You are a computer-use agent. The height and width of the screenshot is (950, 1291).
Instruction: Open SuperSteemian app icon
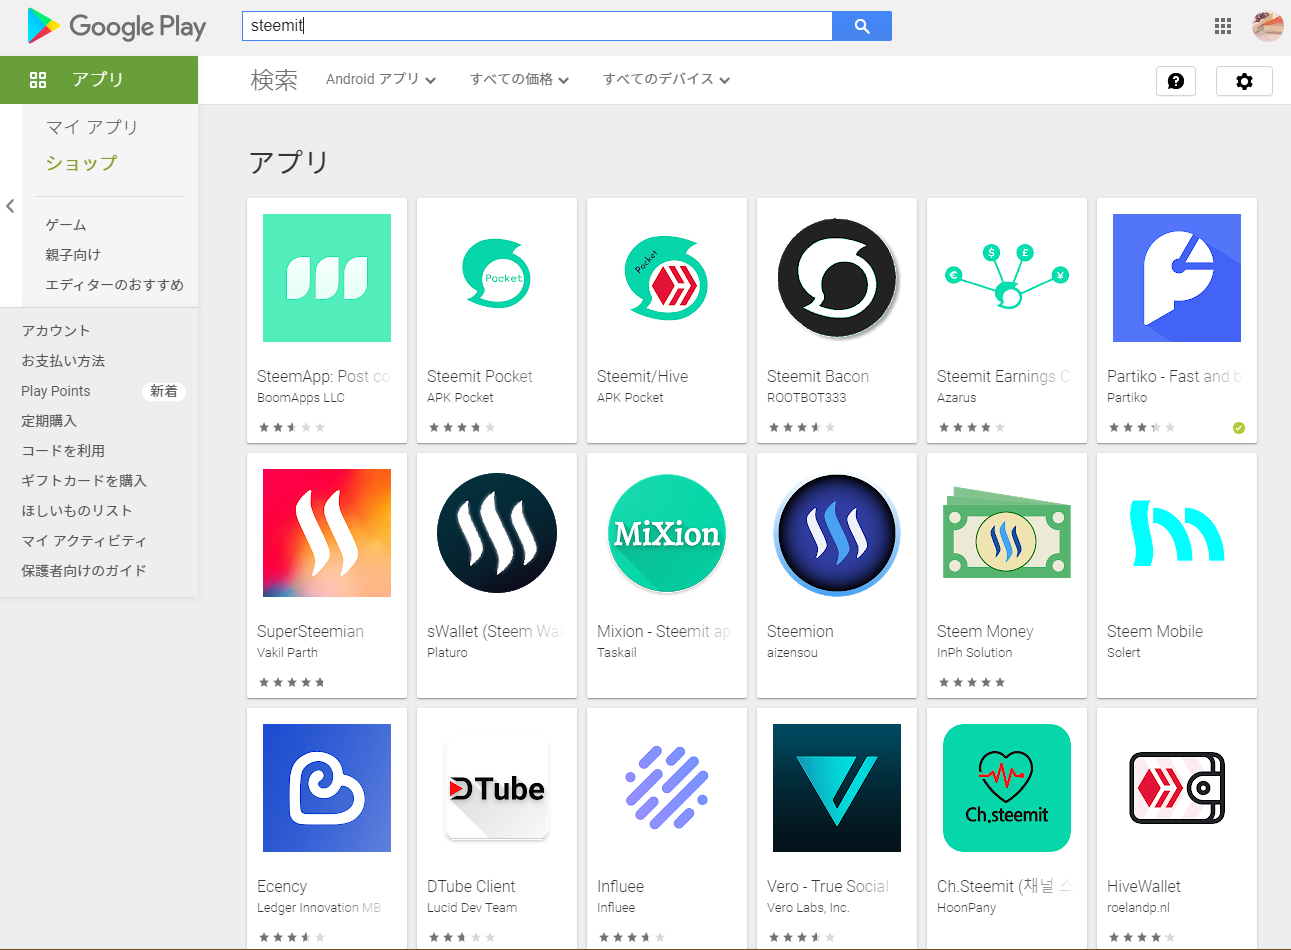[x=327, y=533]
